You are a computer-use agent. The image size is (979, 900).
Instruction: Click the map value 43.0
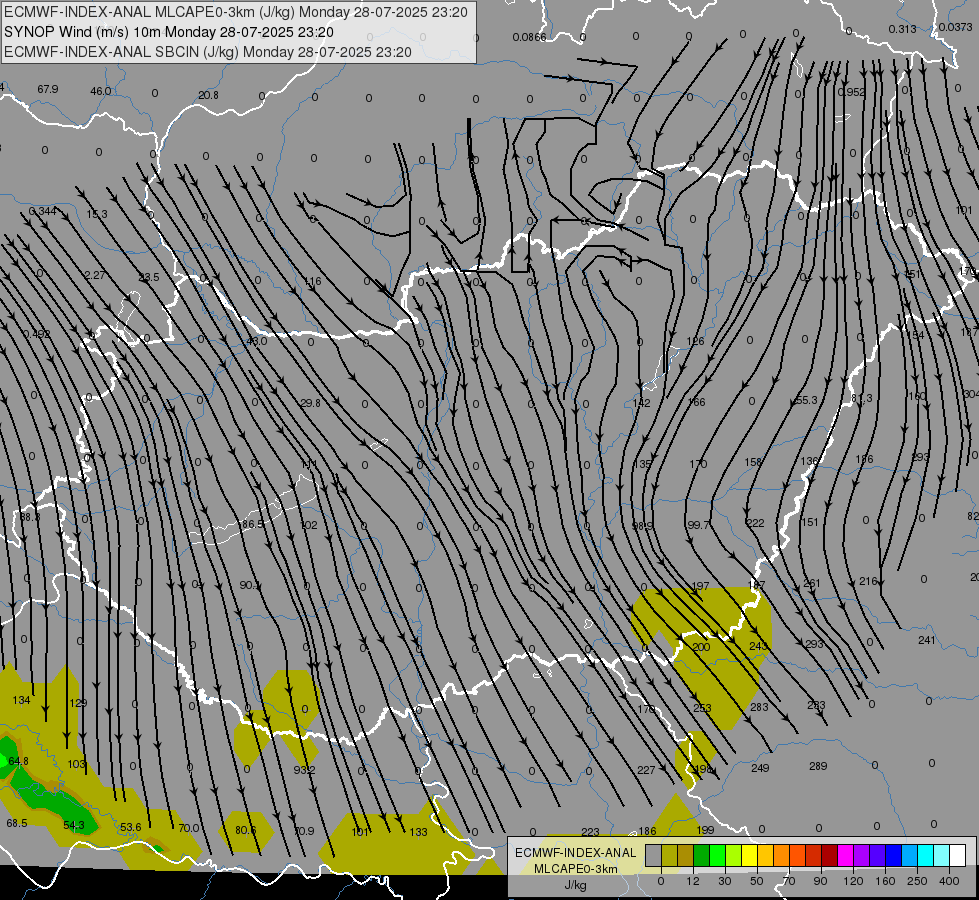tap(257, 341)
